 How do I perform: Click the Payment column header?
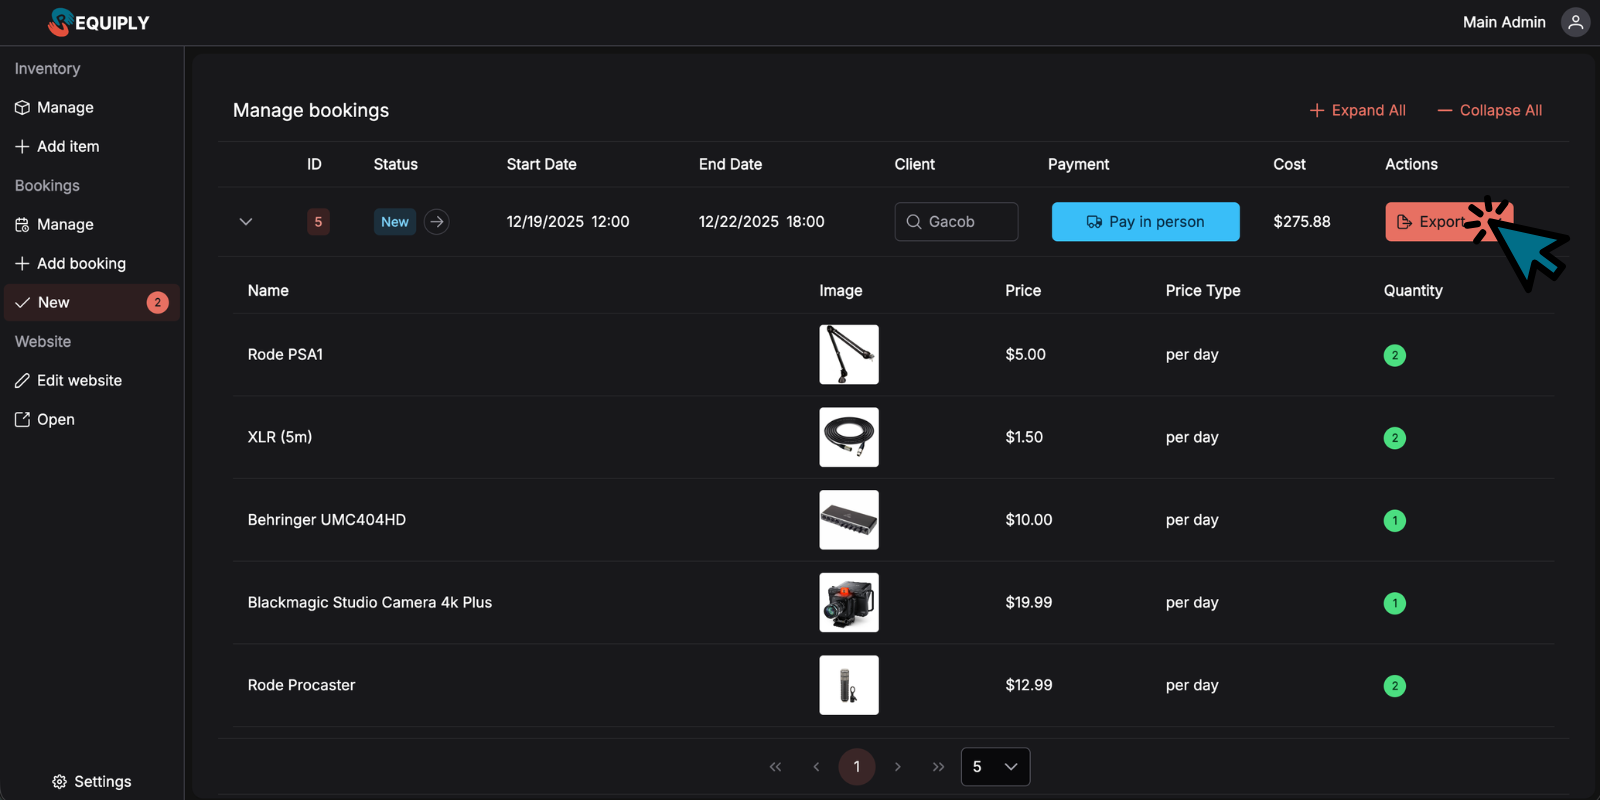[x=1078, y=164]
